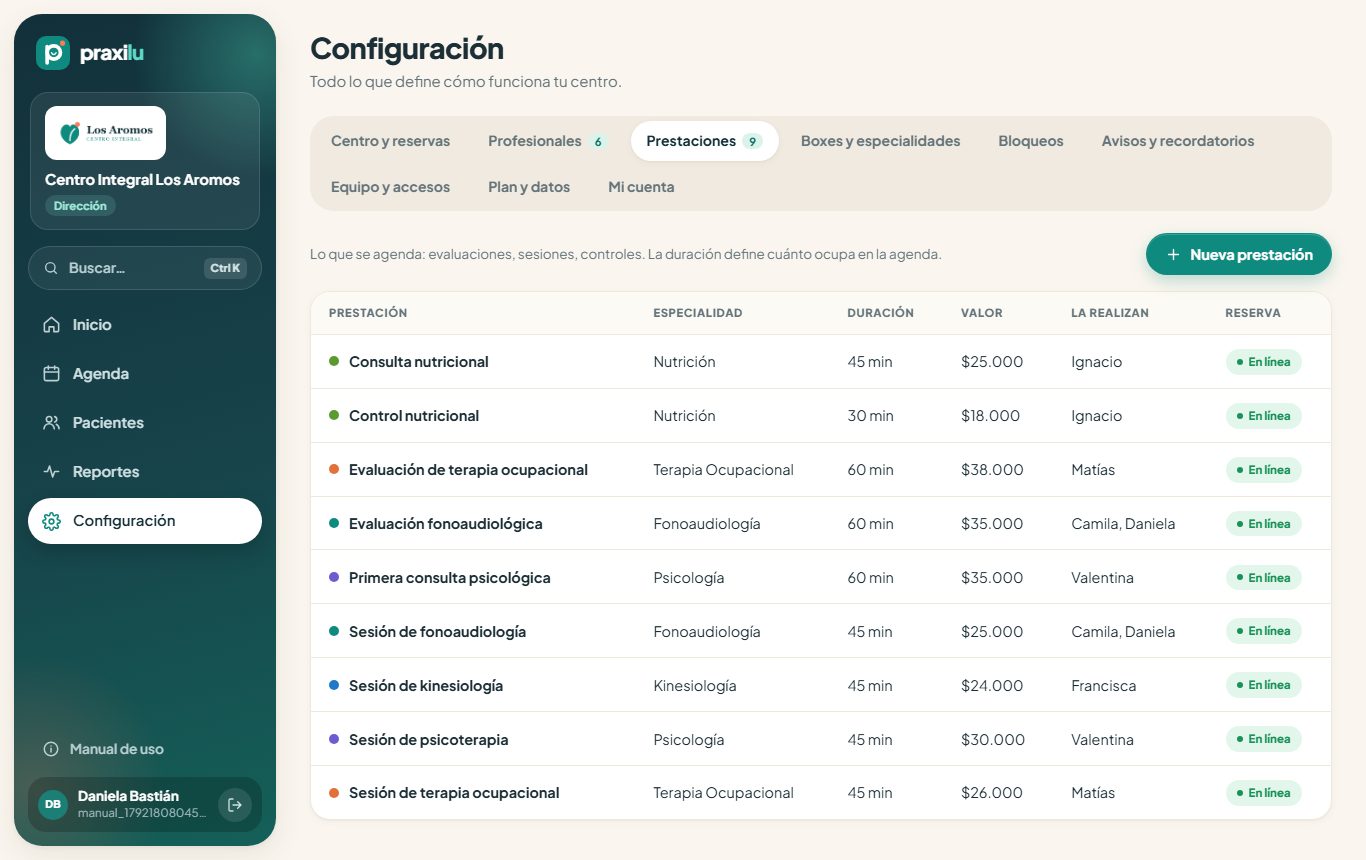Screen dimensions: 1366x860
Task: Click the praxilu logo icon
Action: coord(53,53)
